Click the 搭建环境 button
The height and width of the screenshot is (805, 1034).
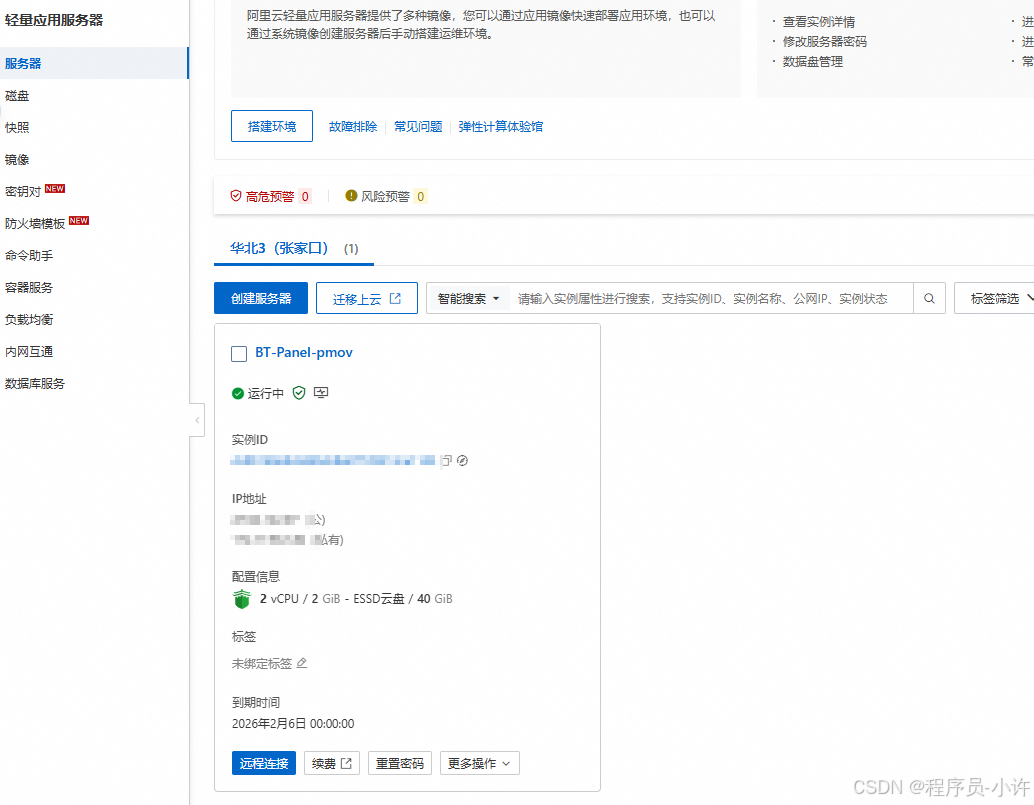(x=272, y=126)
